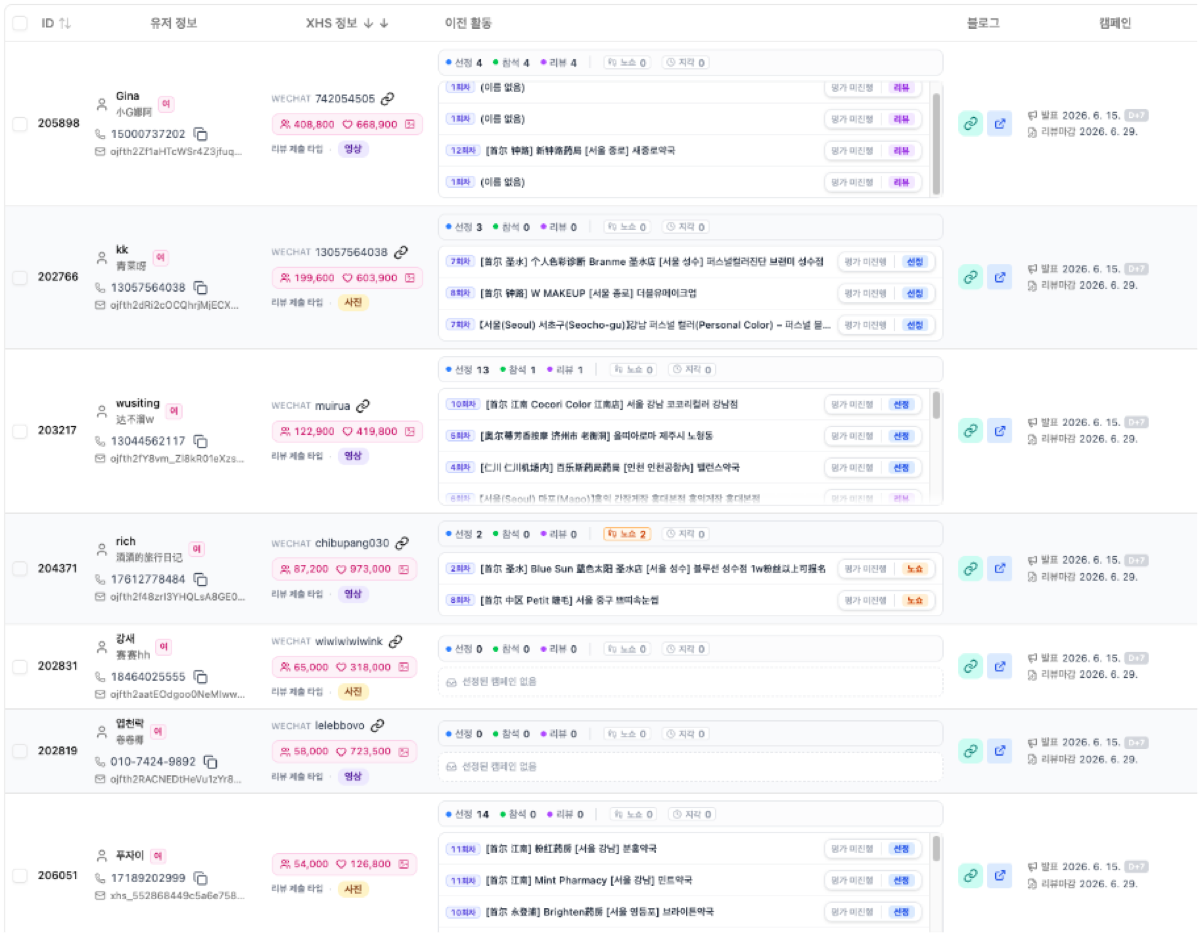Open blue external link button for row 202766

coord(1000,277)
